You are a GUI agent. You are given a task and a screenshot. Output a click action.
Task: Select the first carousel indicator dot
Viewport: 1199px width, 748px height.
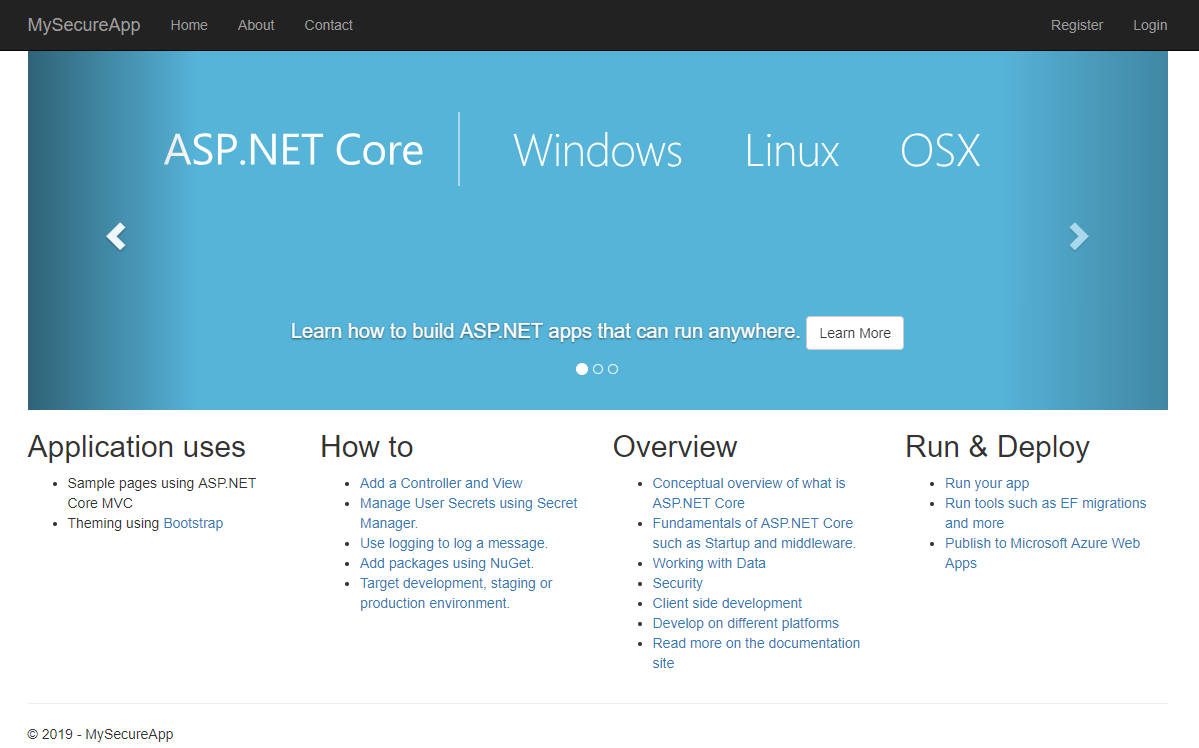pyautogui.click(x=582, y=369)
